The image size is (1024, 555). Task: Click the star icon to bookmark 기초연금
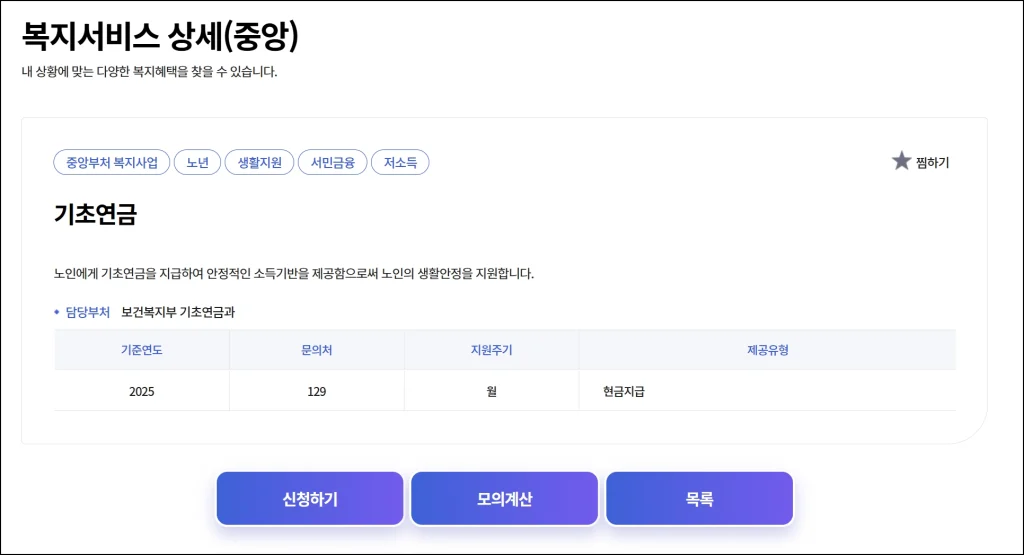pyautogui.click(x=901, y=161)
